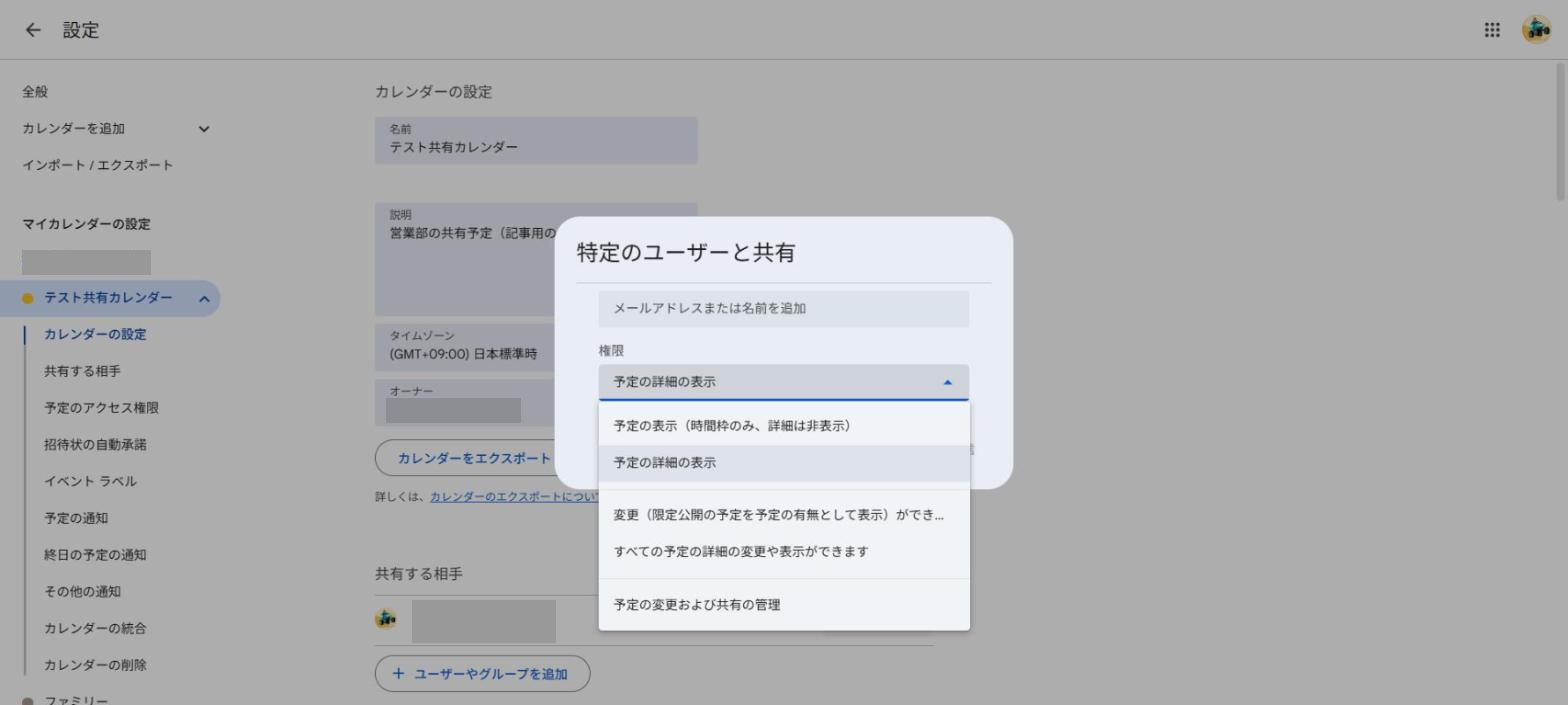
Task: Jump to その他の通知
Action: 82,592
